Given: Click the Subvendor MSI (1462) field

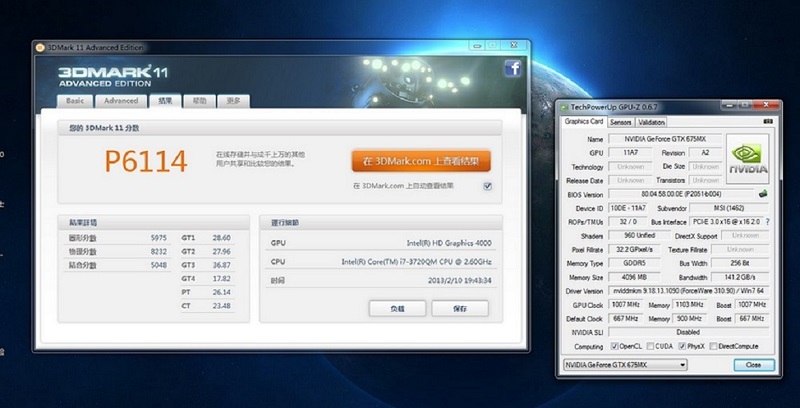Looking at the screenshot, I should (729, 208).
